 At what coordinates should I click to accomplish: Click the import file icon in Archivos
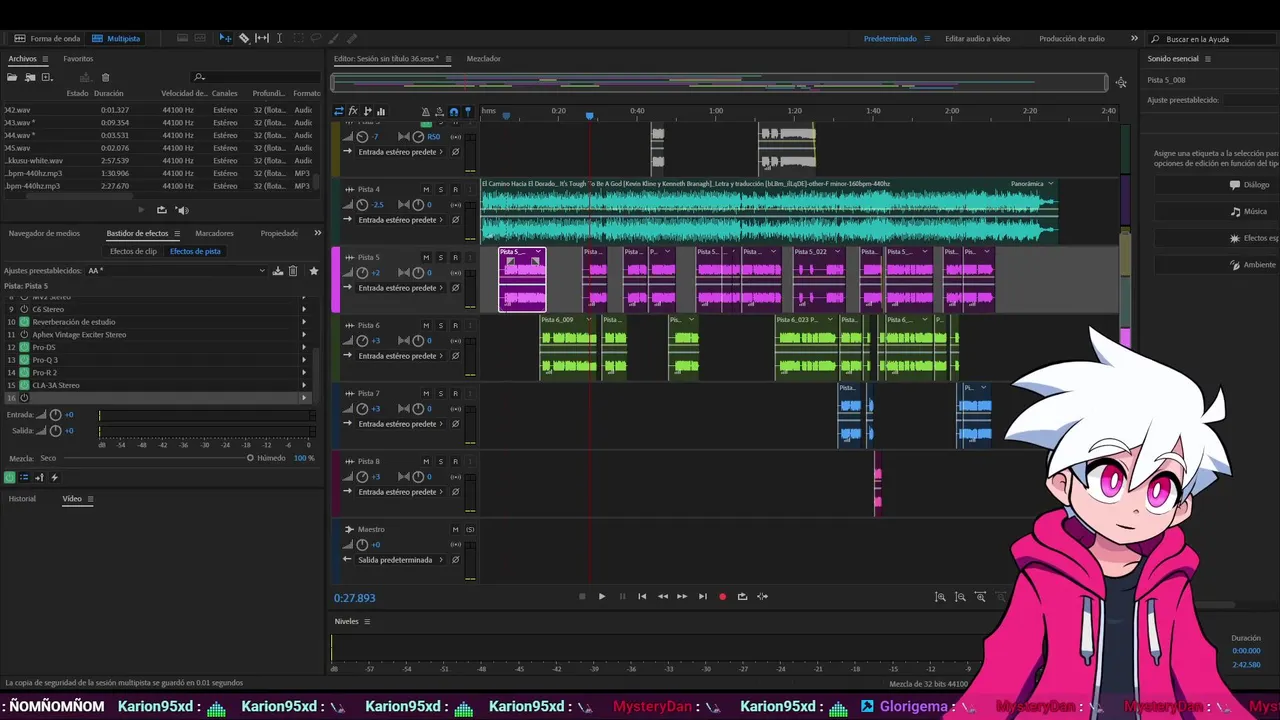(30, 77)
